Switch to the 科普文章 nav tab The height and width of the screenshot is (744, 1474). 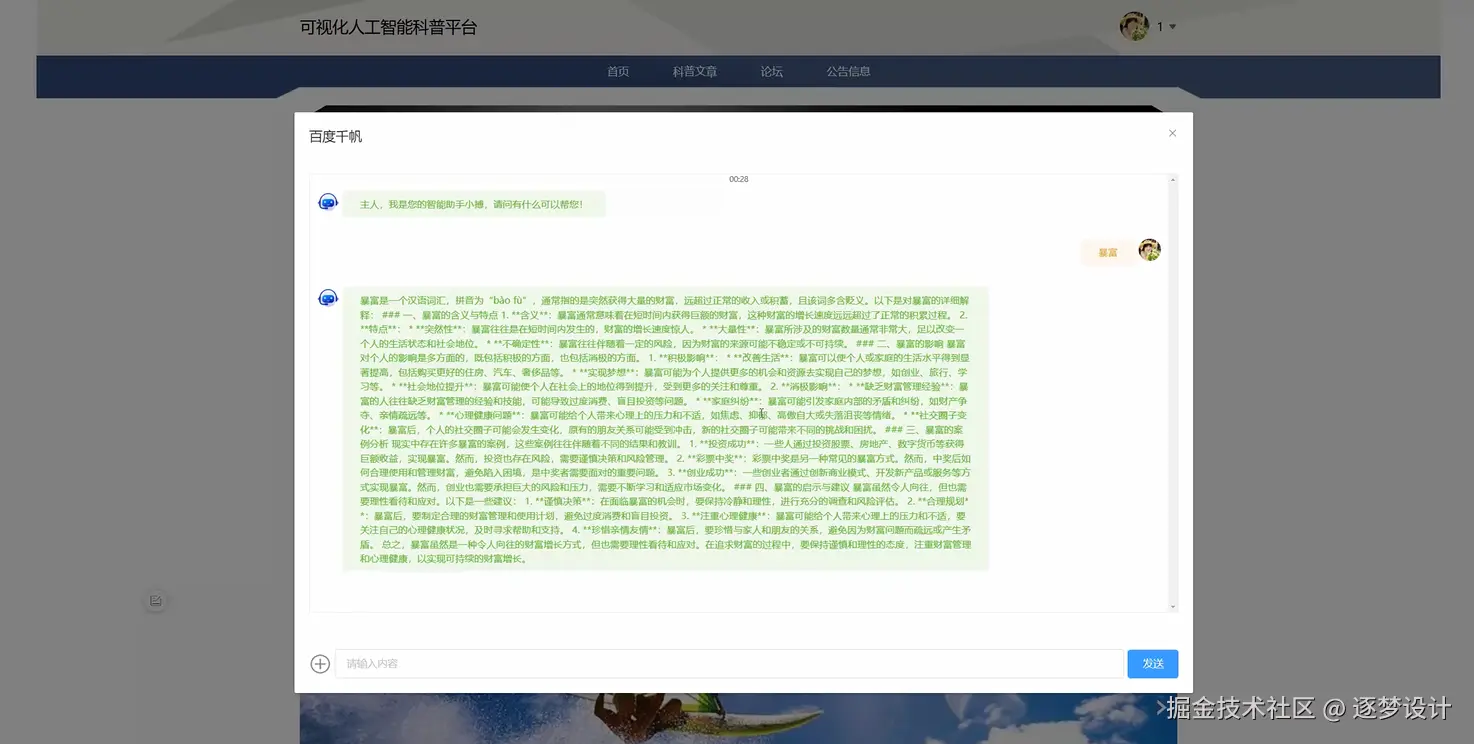(x=694, y=71)
